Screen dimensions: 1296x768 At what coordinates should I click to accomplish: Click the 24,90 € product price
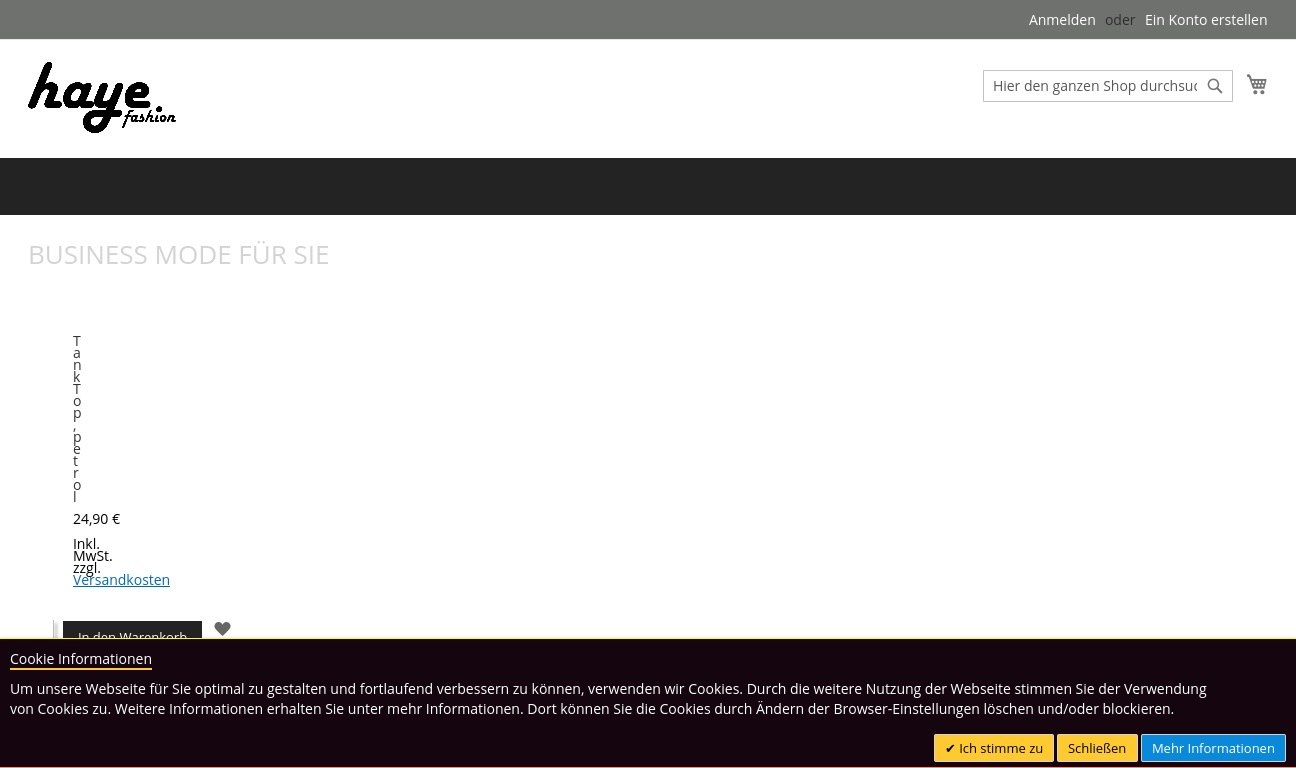(x=96, y=519)
